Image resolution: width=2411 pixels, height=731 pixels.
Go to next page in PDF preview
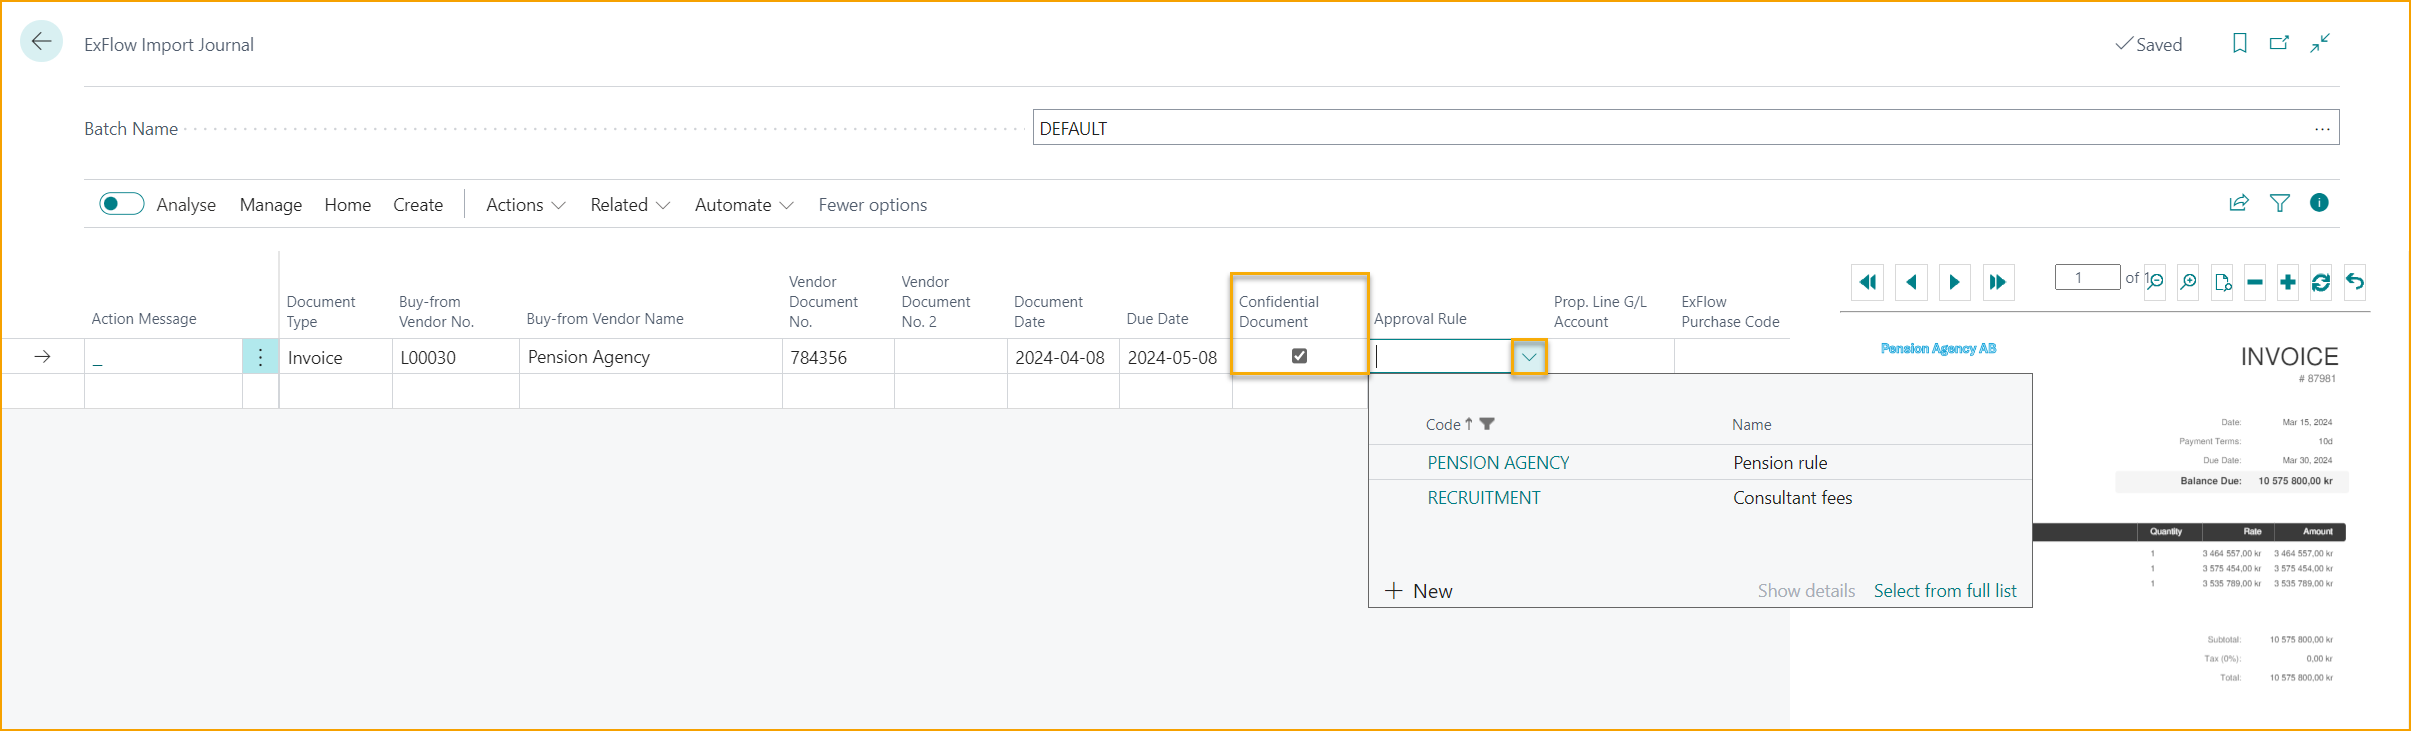click(x=1954, y=282)
